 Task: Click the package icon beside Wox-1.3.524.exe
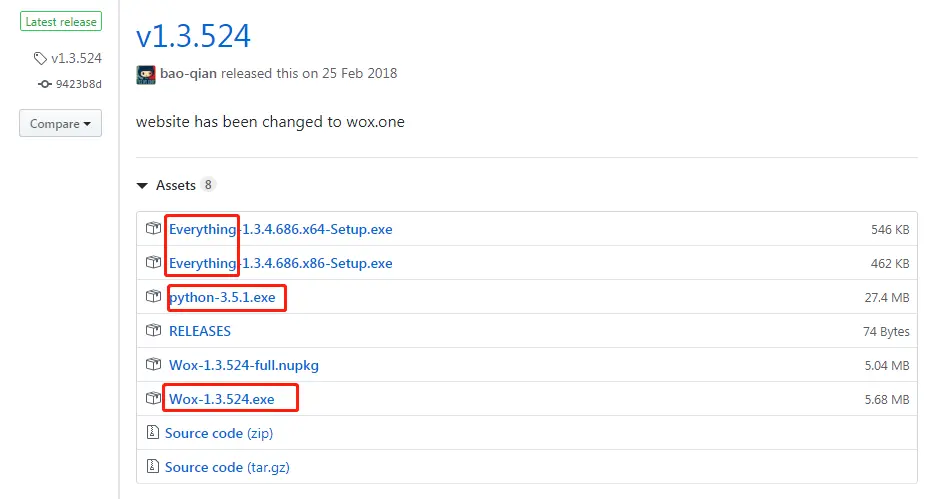point(154,398)
